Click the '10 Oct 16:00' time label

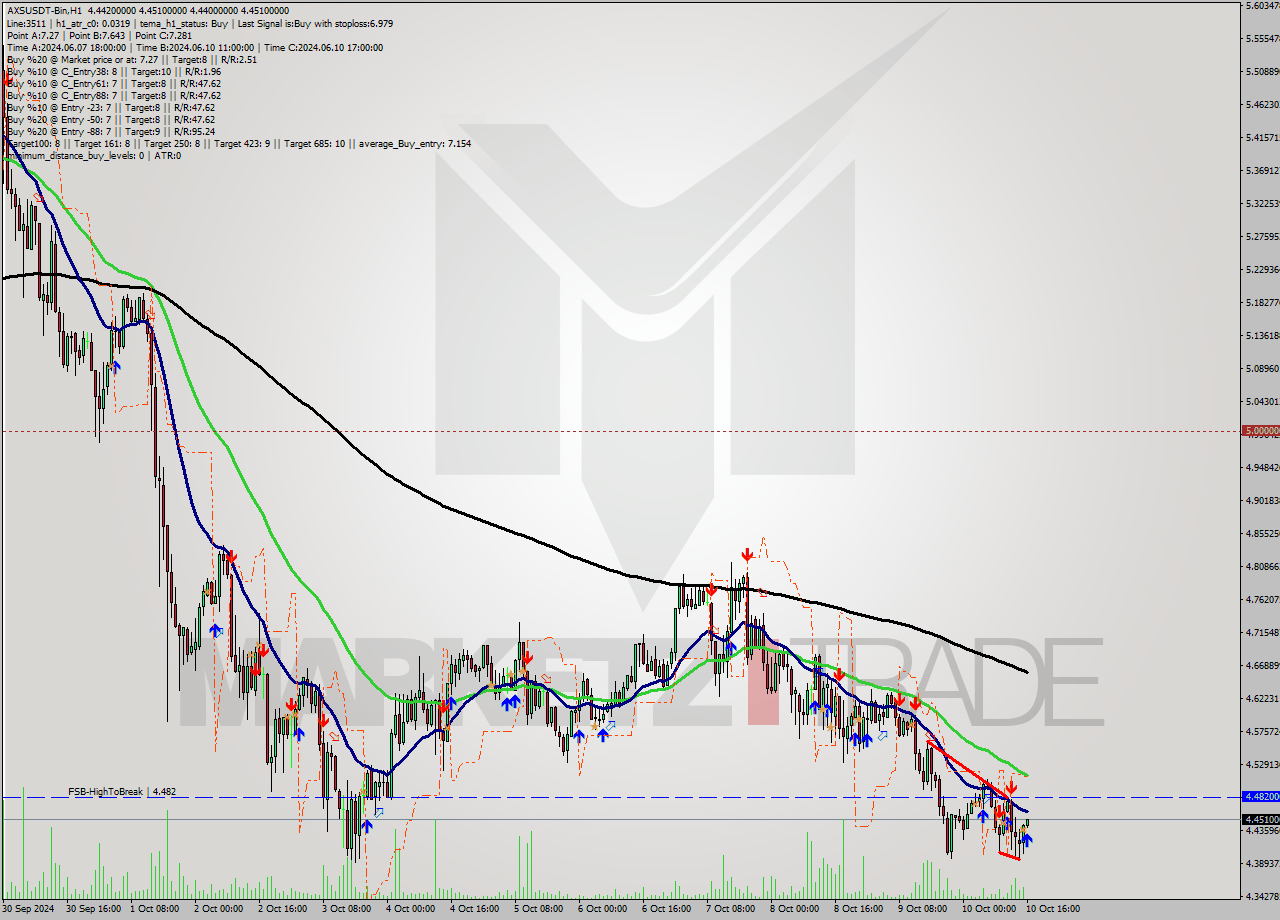click(1053, 909)
